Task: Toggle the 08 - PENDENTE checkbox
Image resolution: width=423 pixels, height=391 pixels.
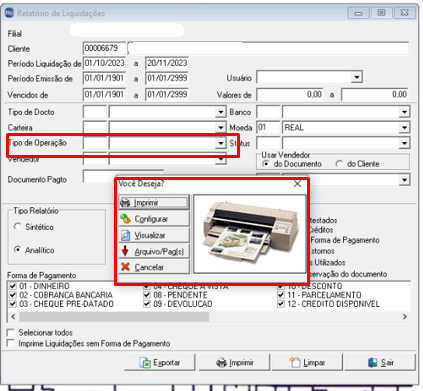Action: click(147, 295)
